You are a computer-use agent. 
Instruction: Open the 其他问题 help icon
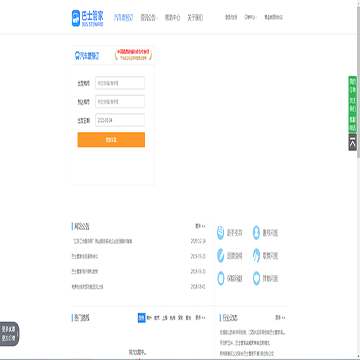tap(256, 278)
